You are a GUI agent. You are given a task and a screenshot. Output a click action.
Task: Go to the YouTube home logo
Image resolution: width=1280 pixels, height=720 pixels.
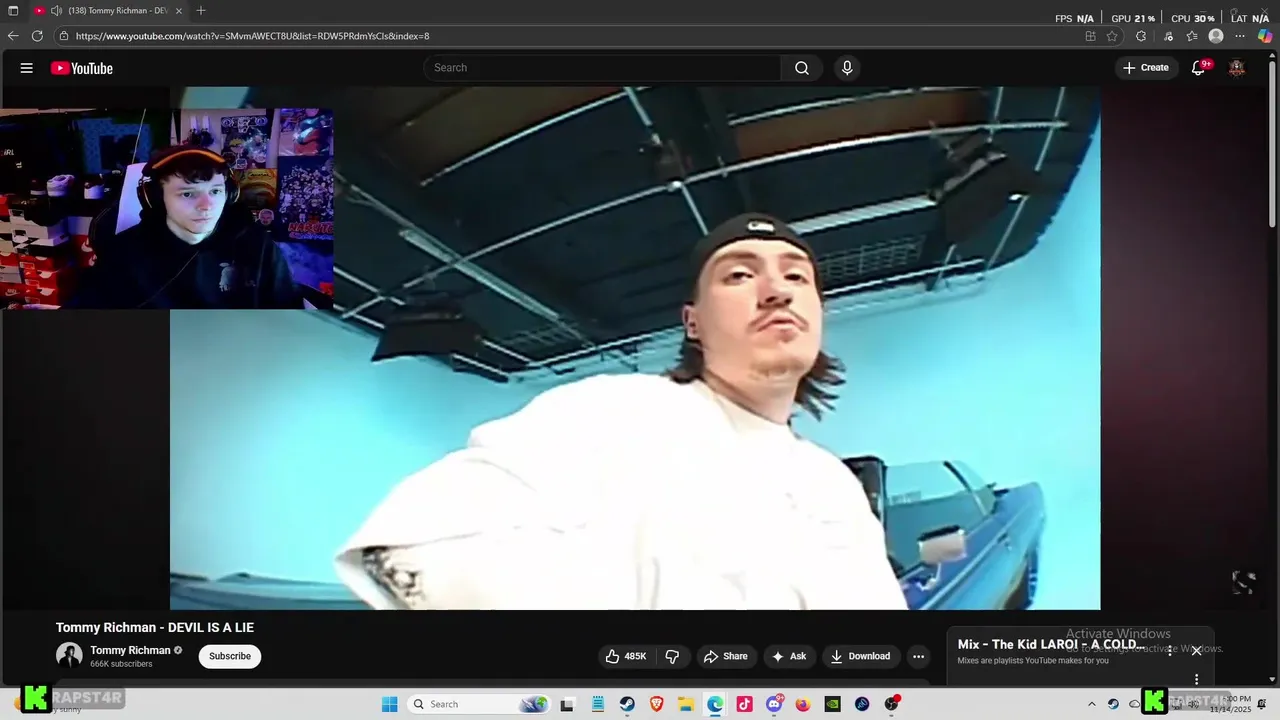click(x=82, y=68)
